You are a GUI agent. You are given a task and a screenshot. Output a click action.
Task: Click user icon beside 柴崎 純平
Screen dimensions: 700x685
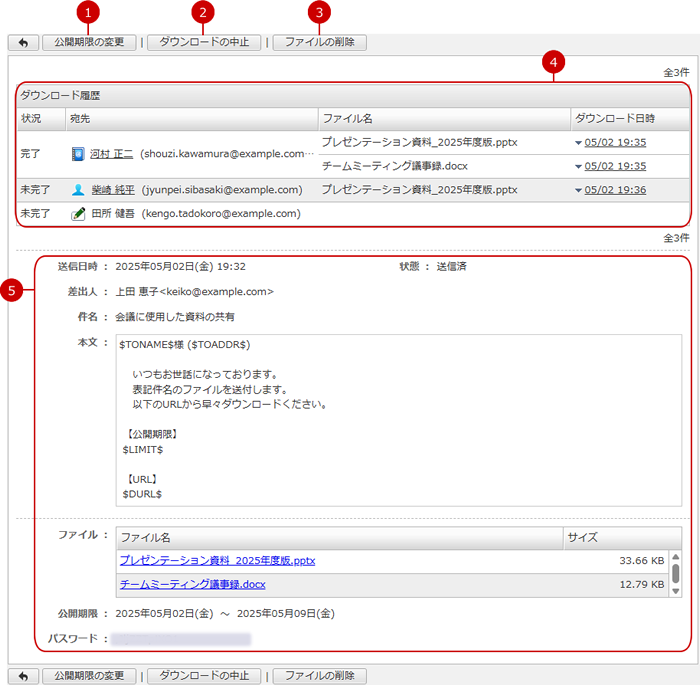coord(78,190)
